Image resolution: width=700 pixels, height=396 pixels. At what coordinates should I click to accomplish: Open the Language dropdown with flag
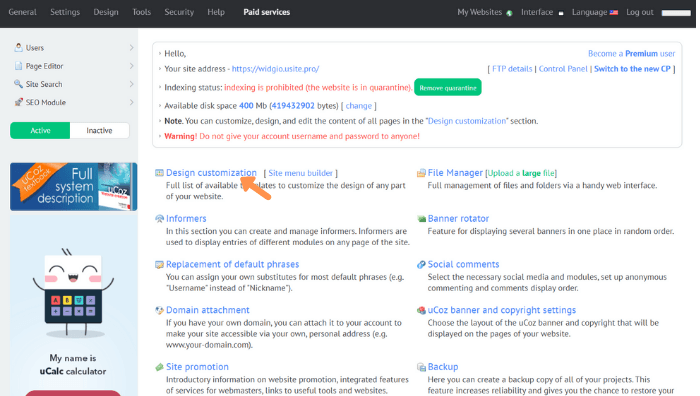[x=595, y=12]
